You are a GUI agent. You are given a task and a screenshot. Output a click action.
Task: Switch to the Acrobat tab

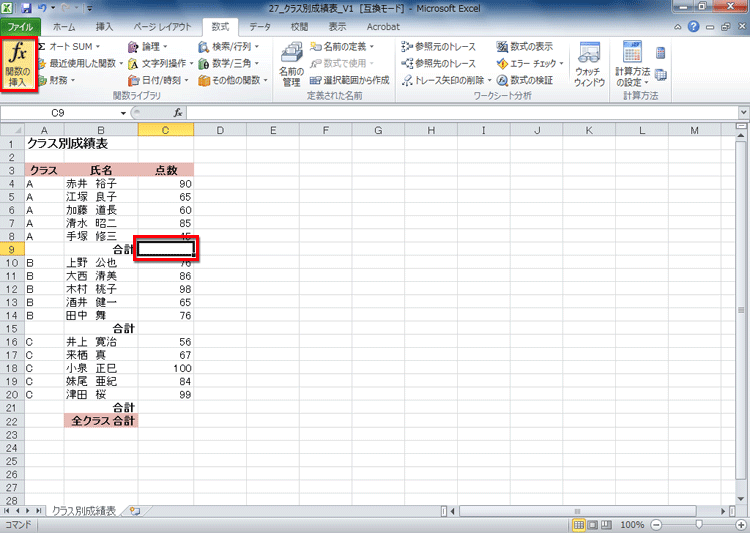click(x=383, y=27)
